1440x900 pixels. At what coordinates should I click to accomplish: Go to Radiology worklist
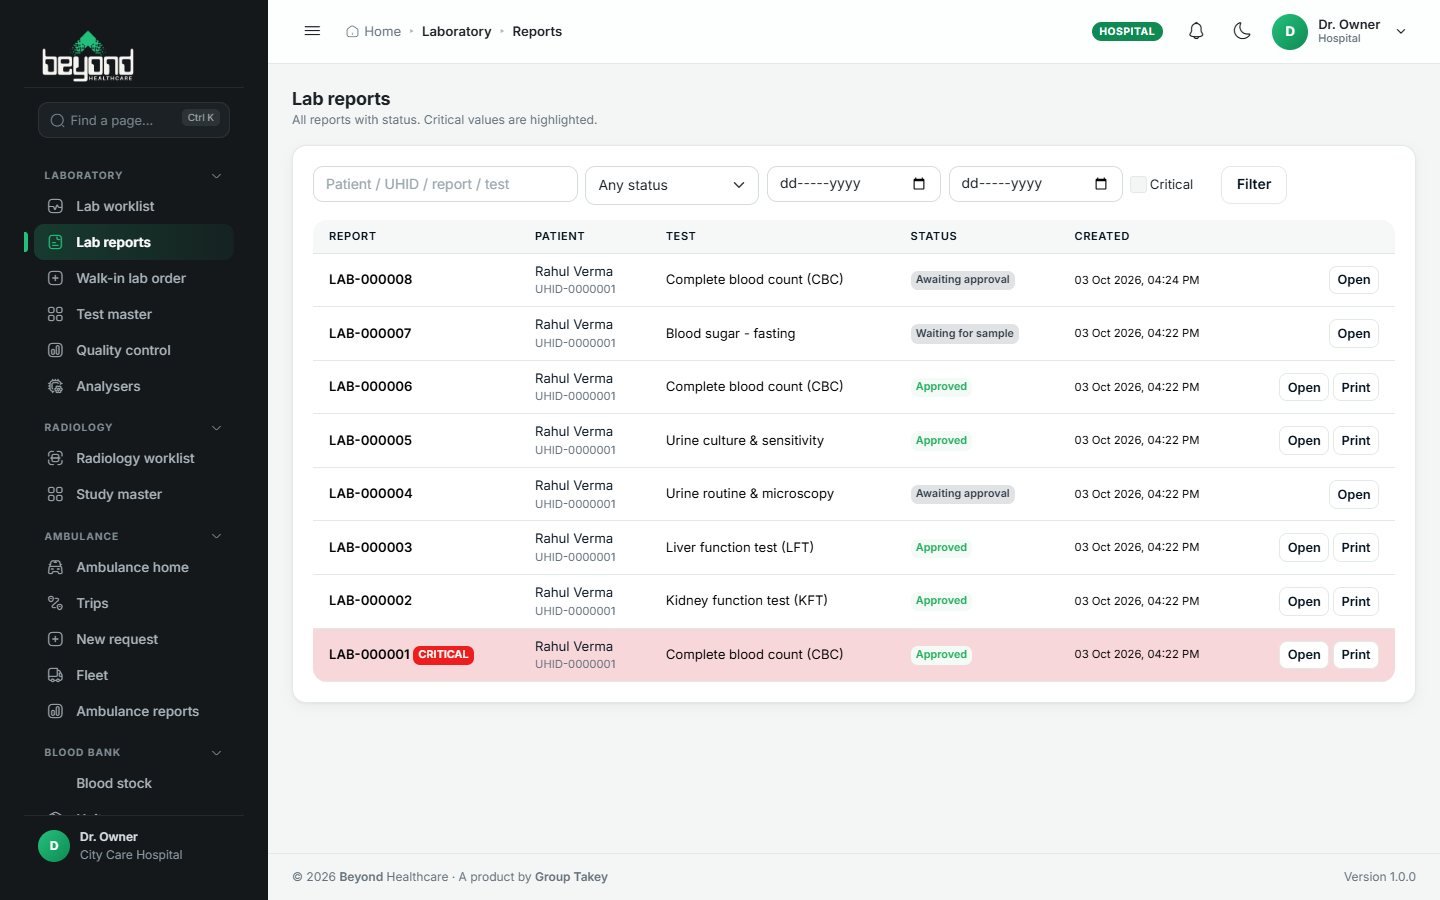pyautogui.click(x=134, y=458)
